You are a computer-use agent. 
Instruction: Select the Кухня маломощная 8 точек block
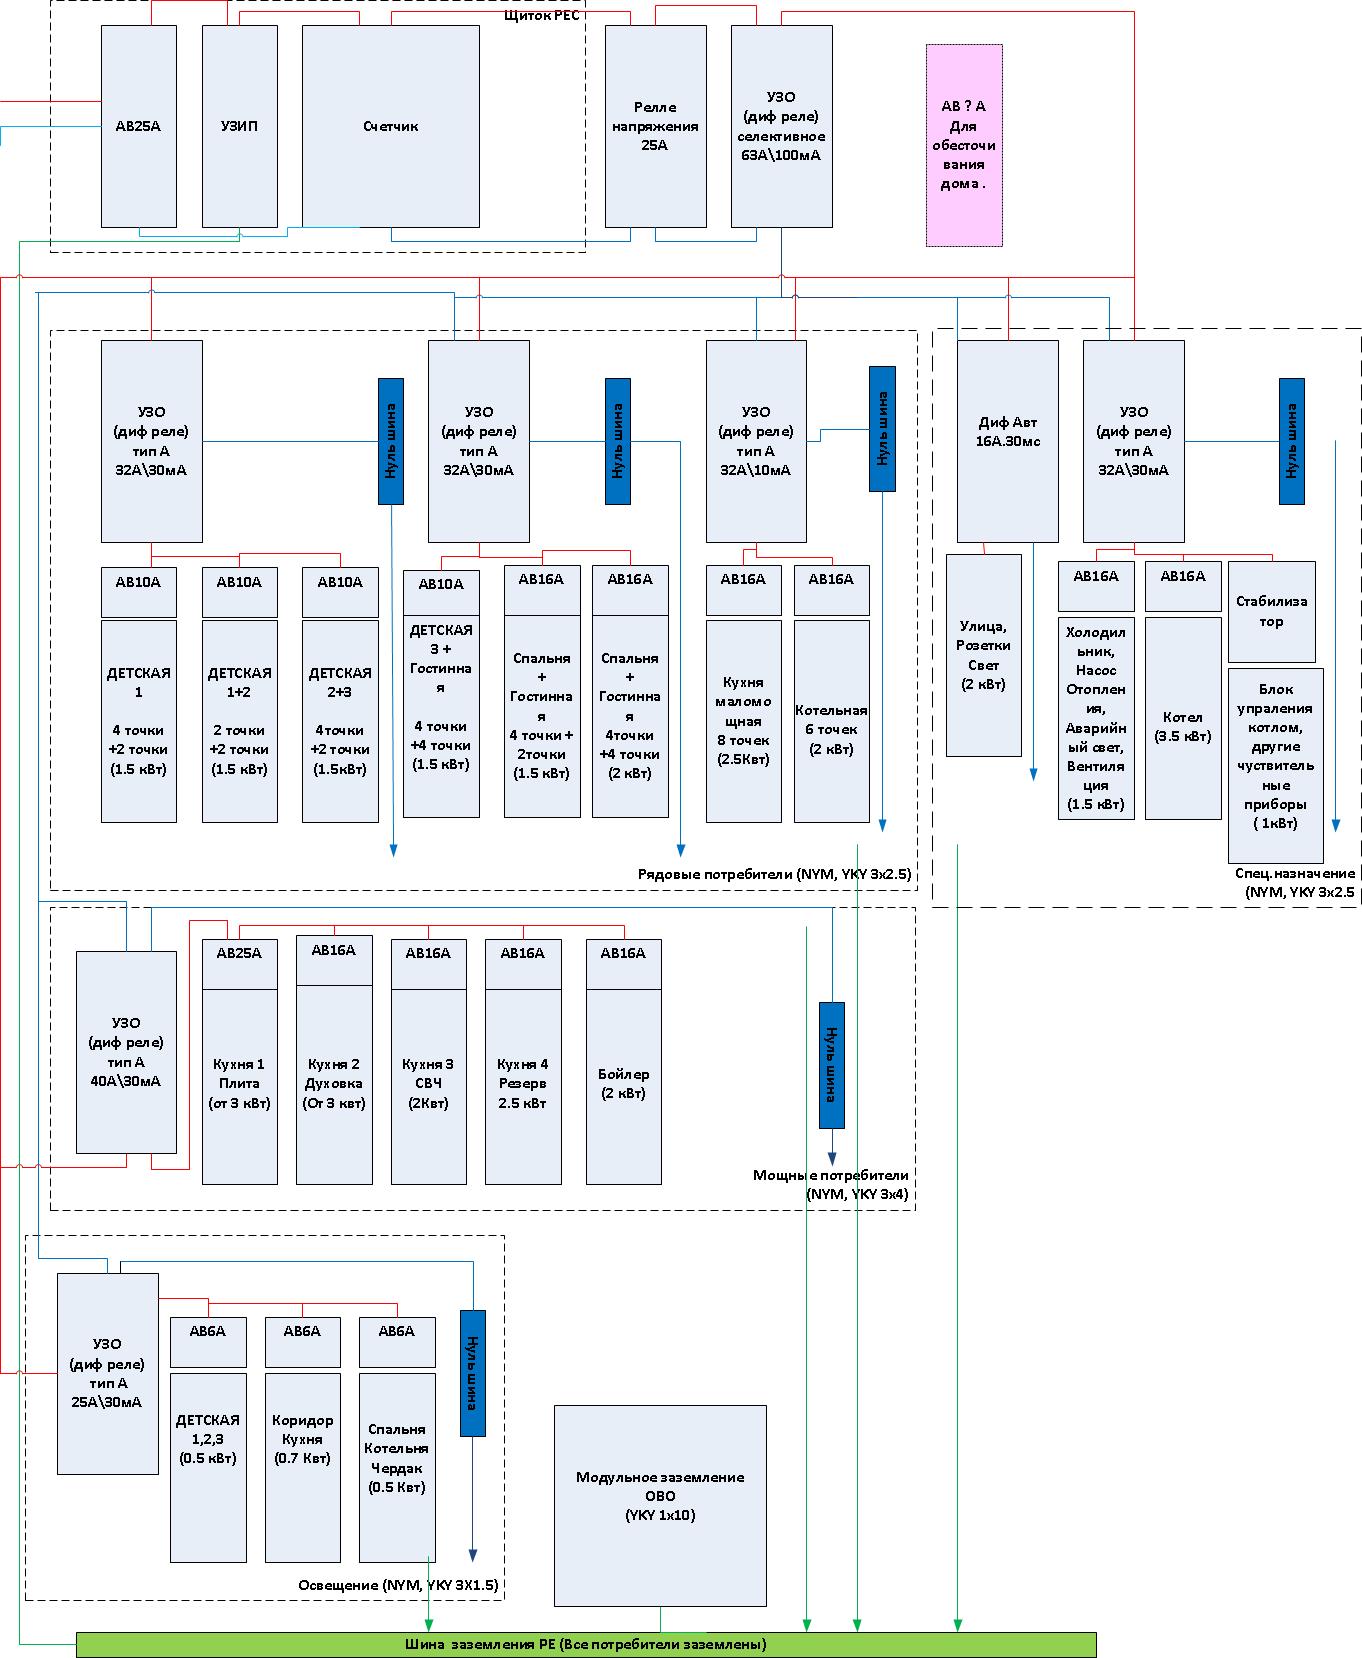point(744,721)
